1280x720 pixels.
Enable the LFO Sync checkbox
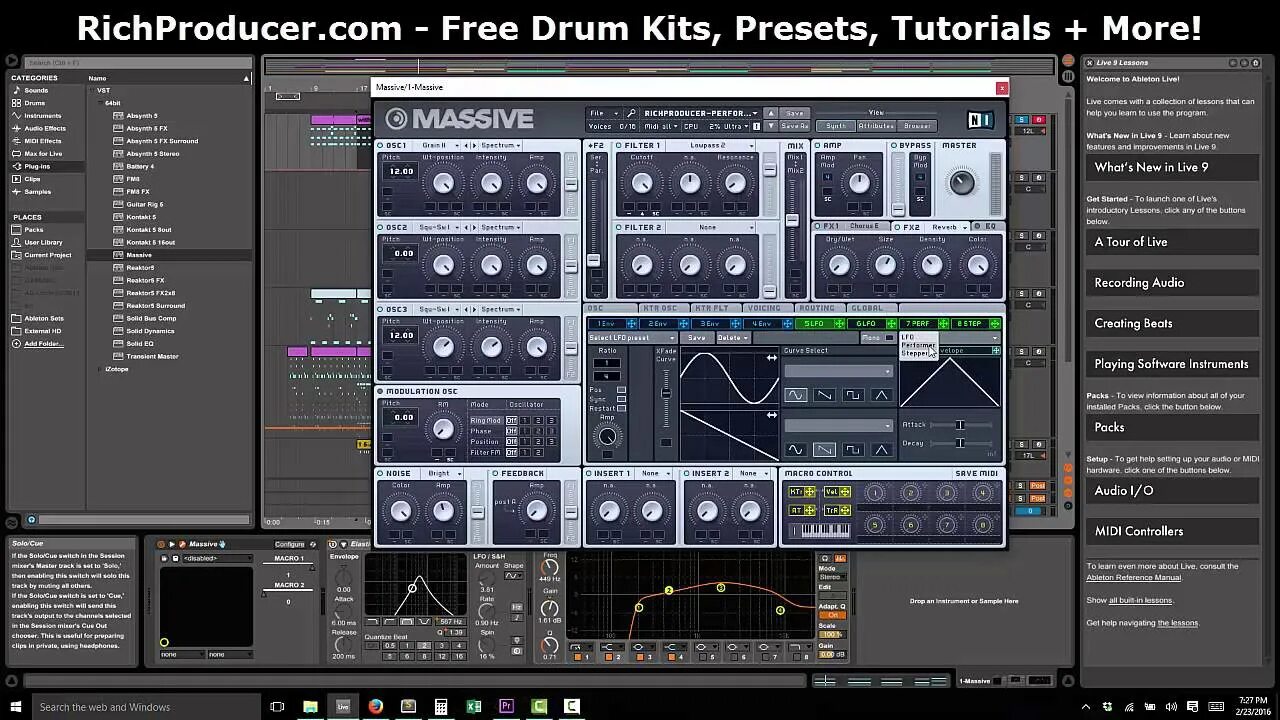click(621, 399)
